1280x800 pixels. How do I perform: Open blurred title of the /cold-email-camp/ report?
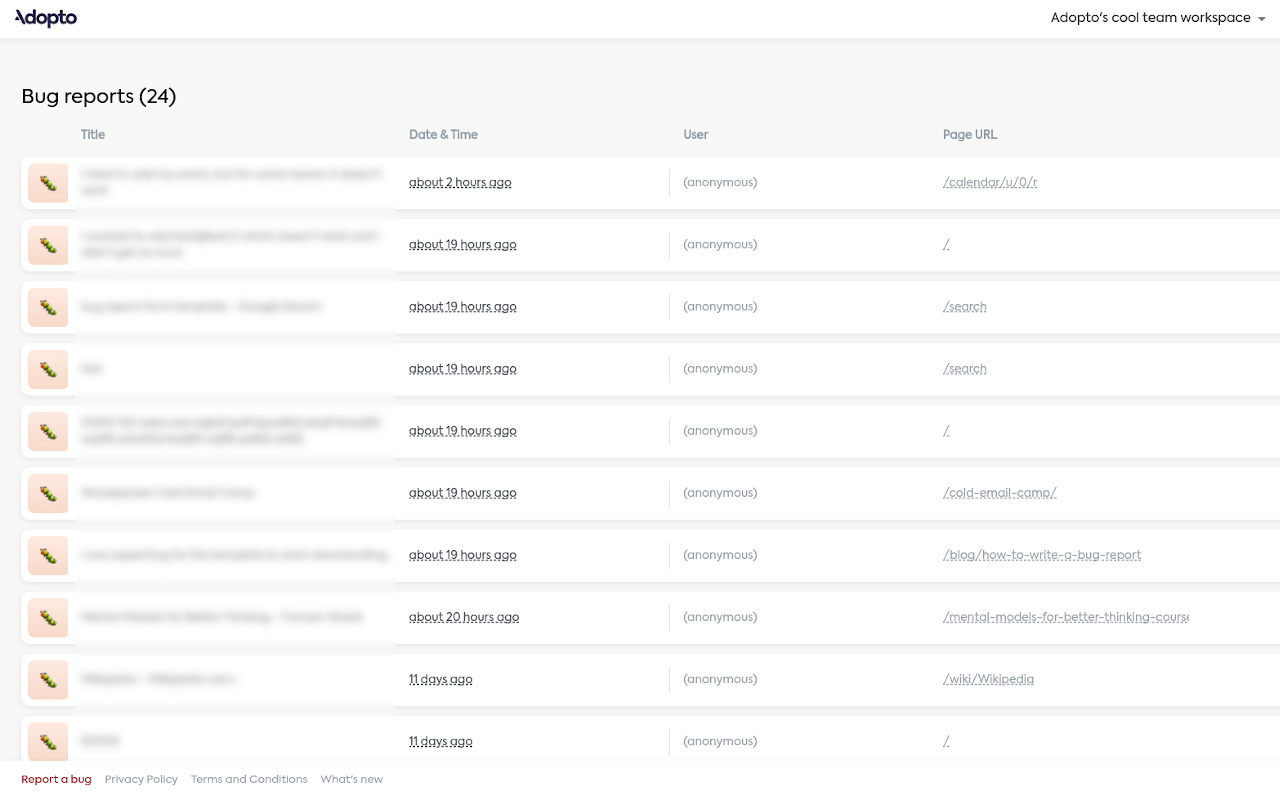167,492
